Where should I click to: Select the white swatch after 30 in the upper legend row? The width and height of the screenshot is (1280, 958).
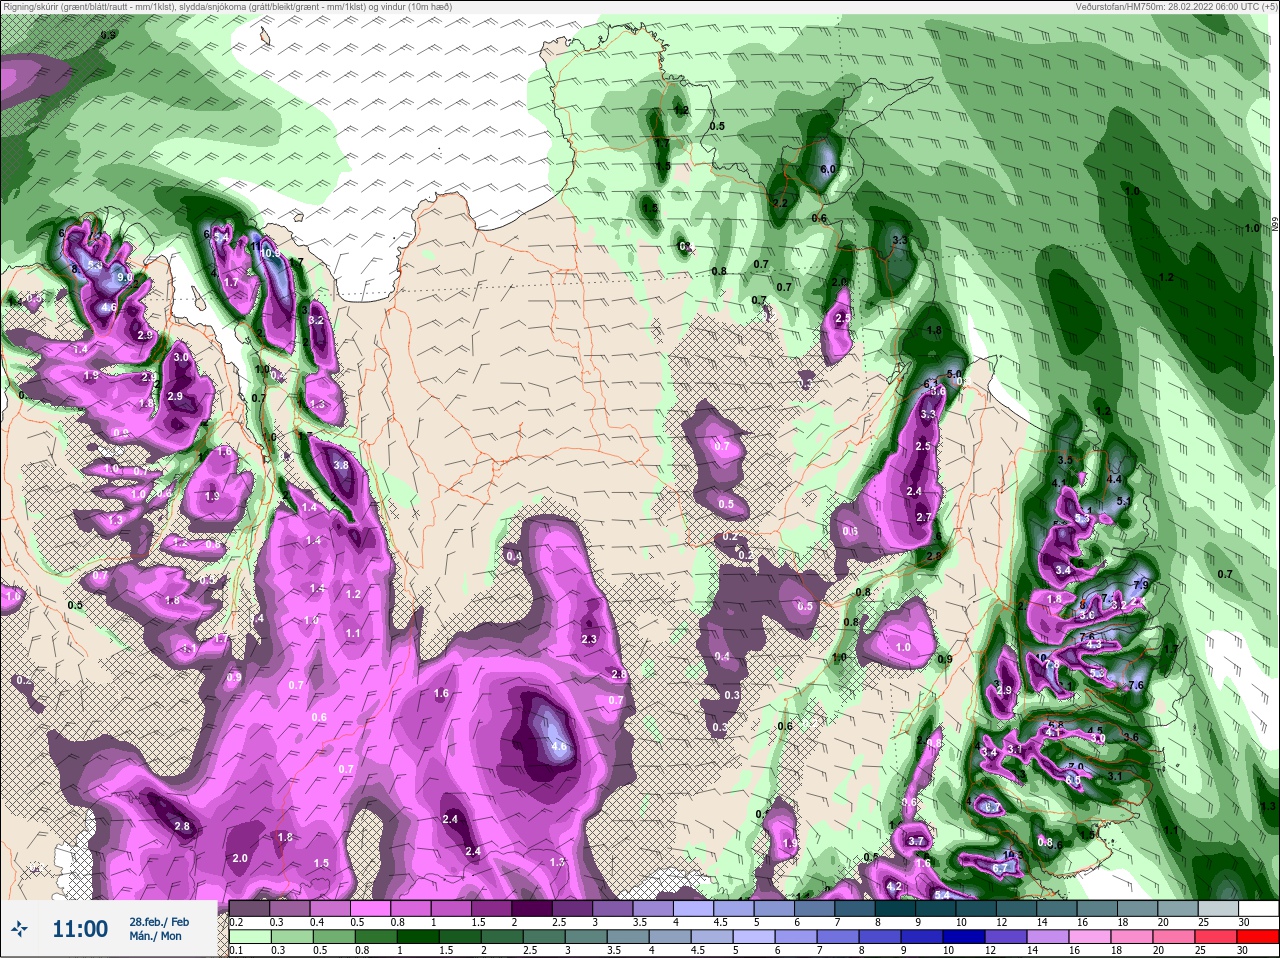point(1258,908)
